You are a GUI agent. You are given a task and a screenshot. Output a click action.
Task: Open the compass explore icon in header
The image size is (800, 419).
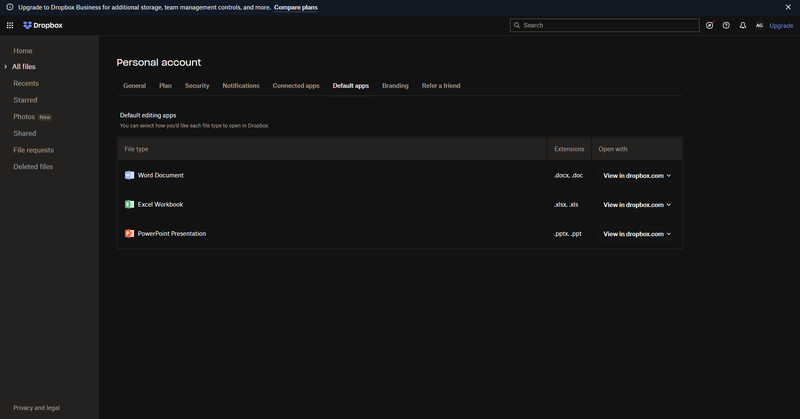[710, 25]
